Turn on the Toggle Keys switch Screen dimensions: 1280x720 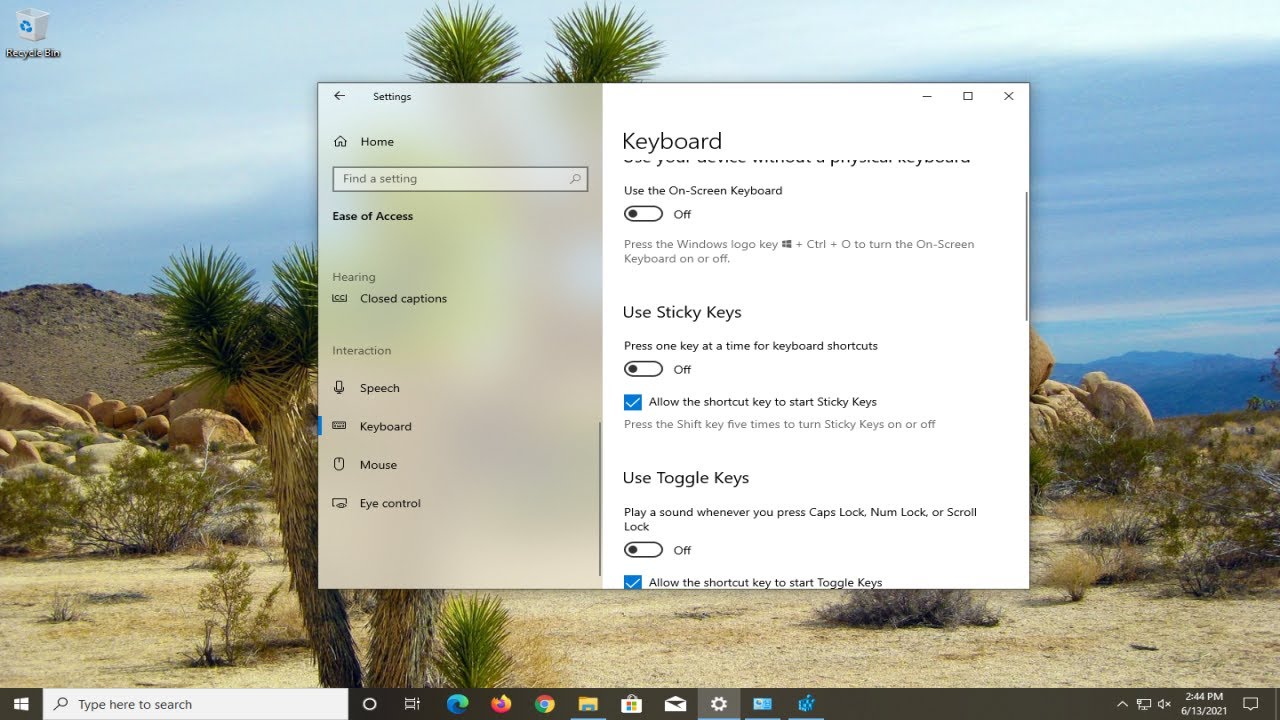[x=643, y=550]
